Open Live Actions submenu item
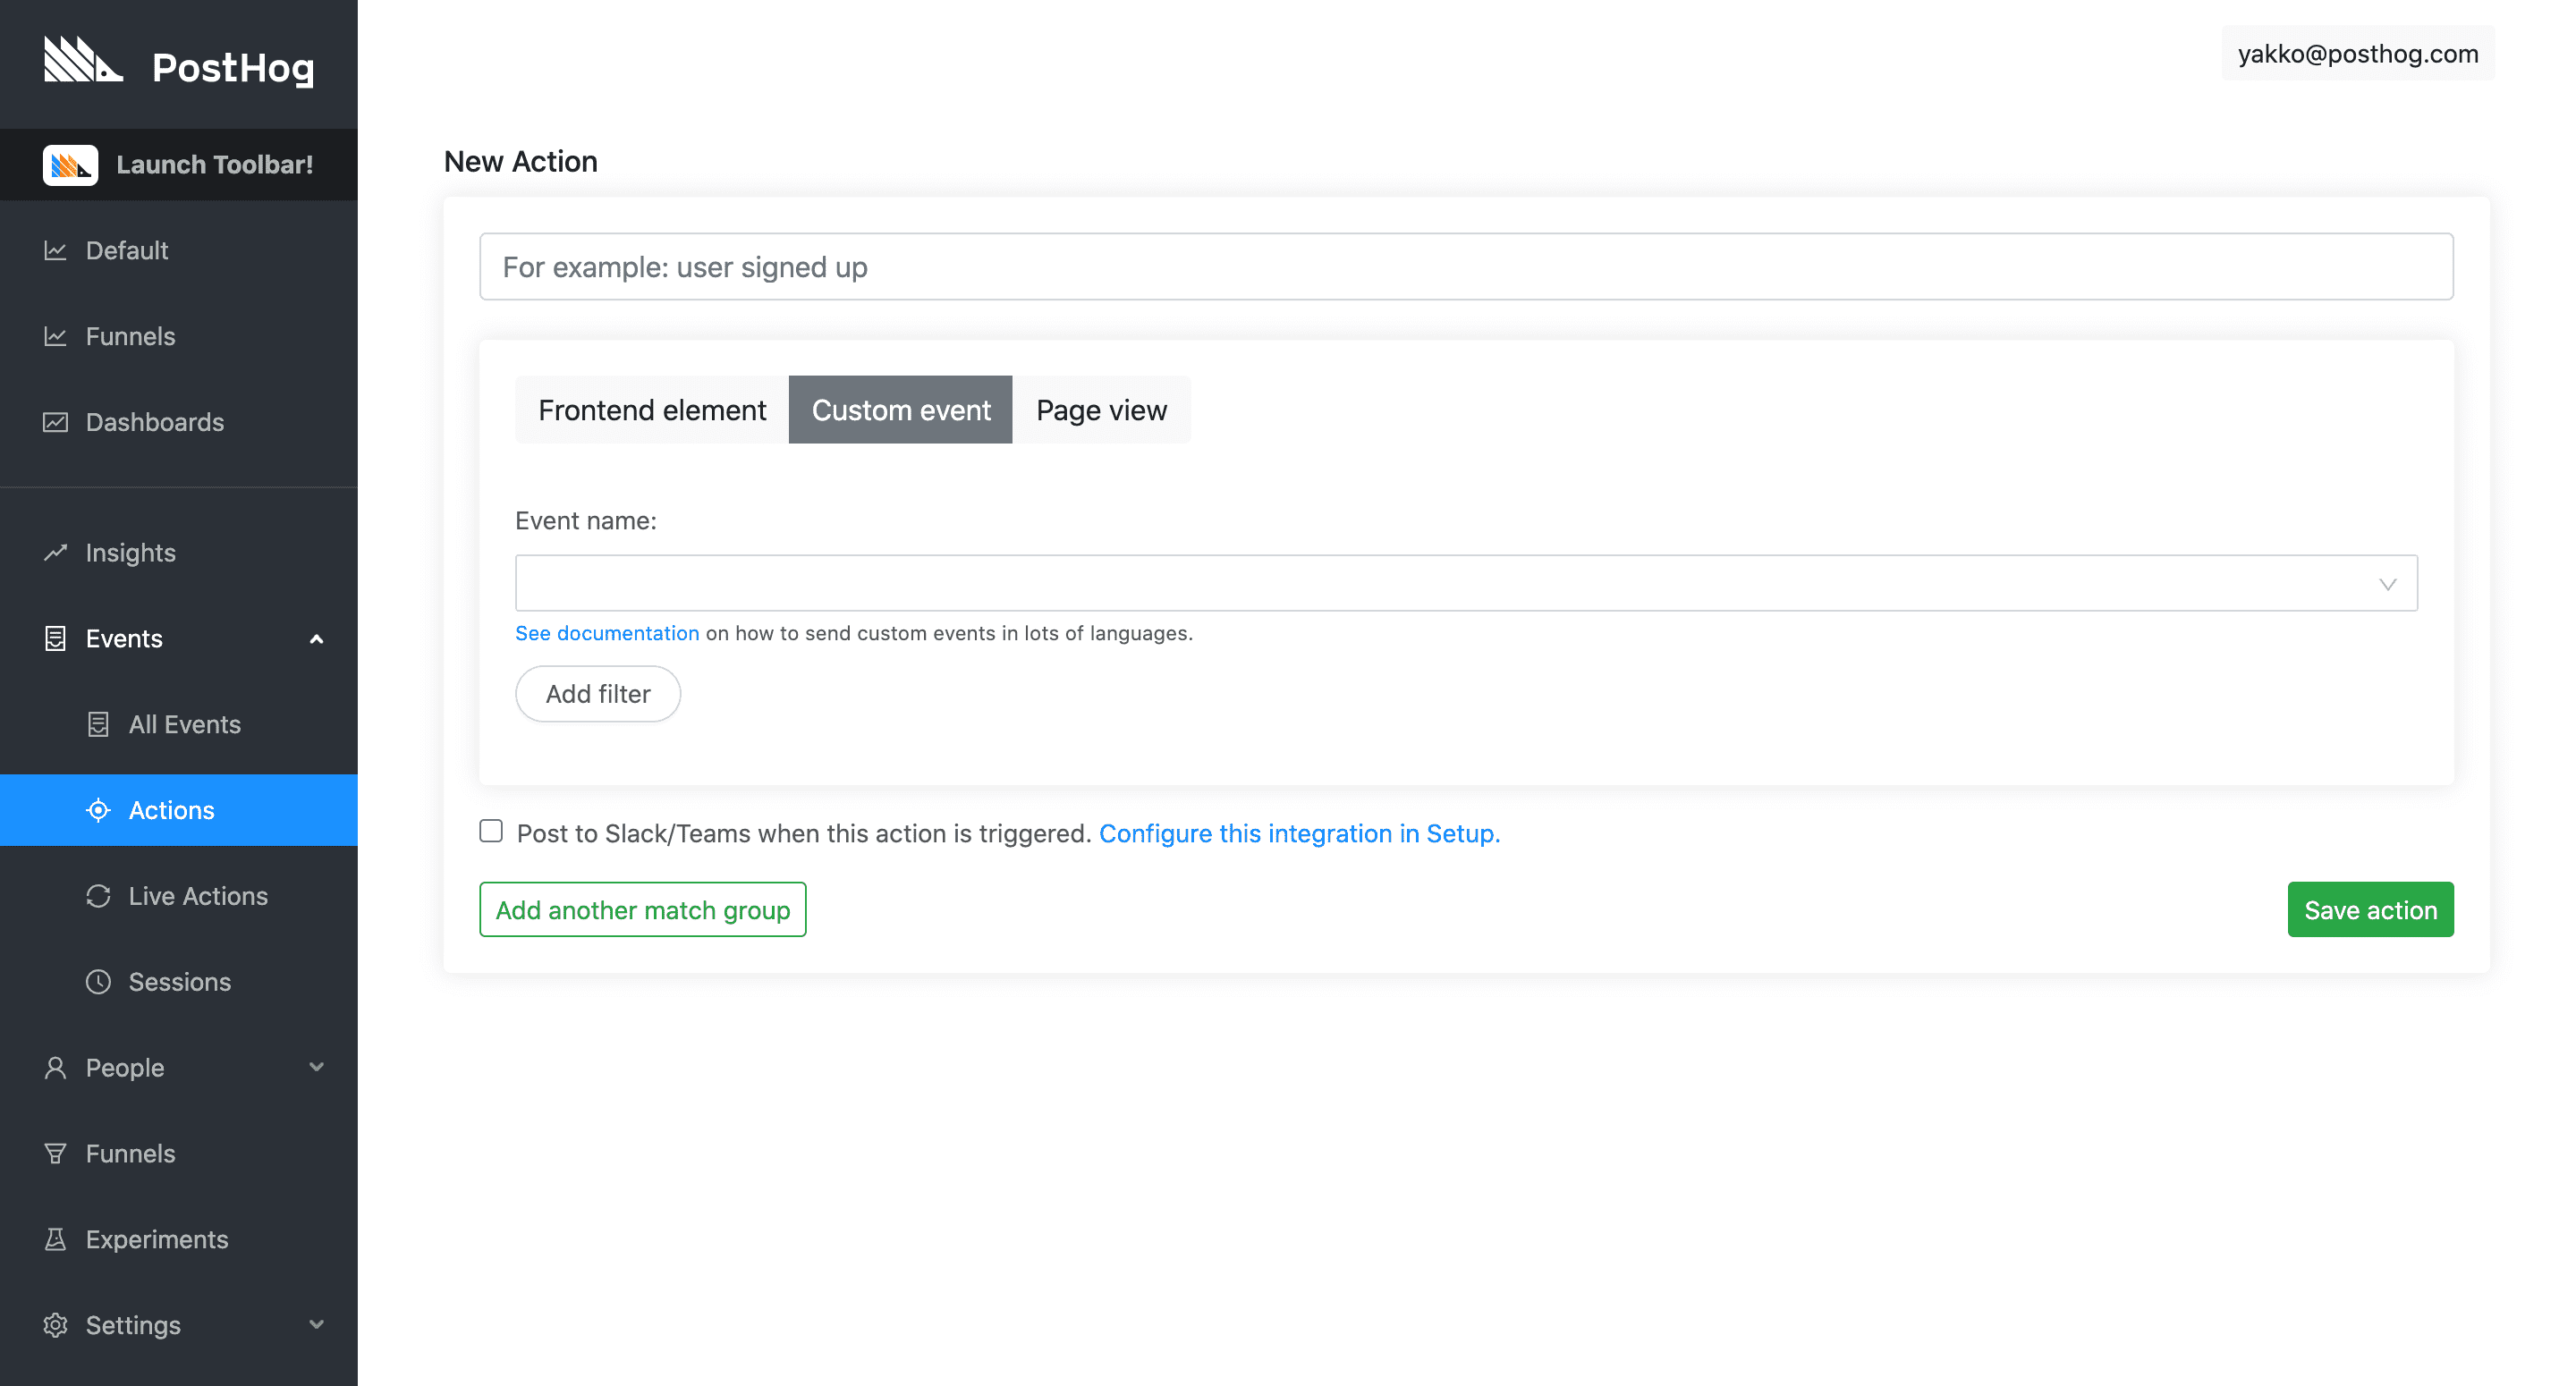 (x=179, y=896)
